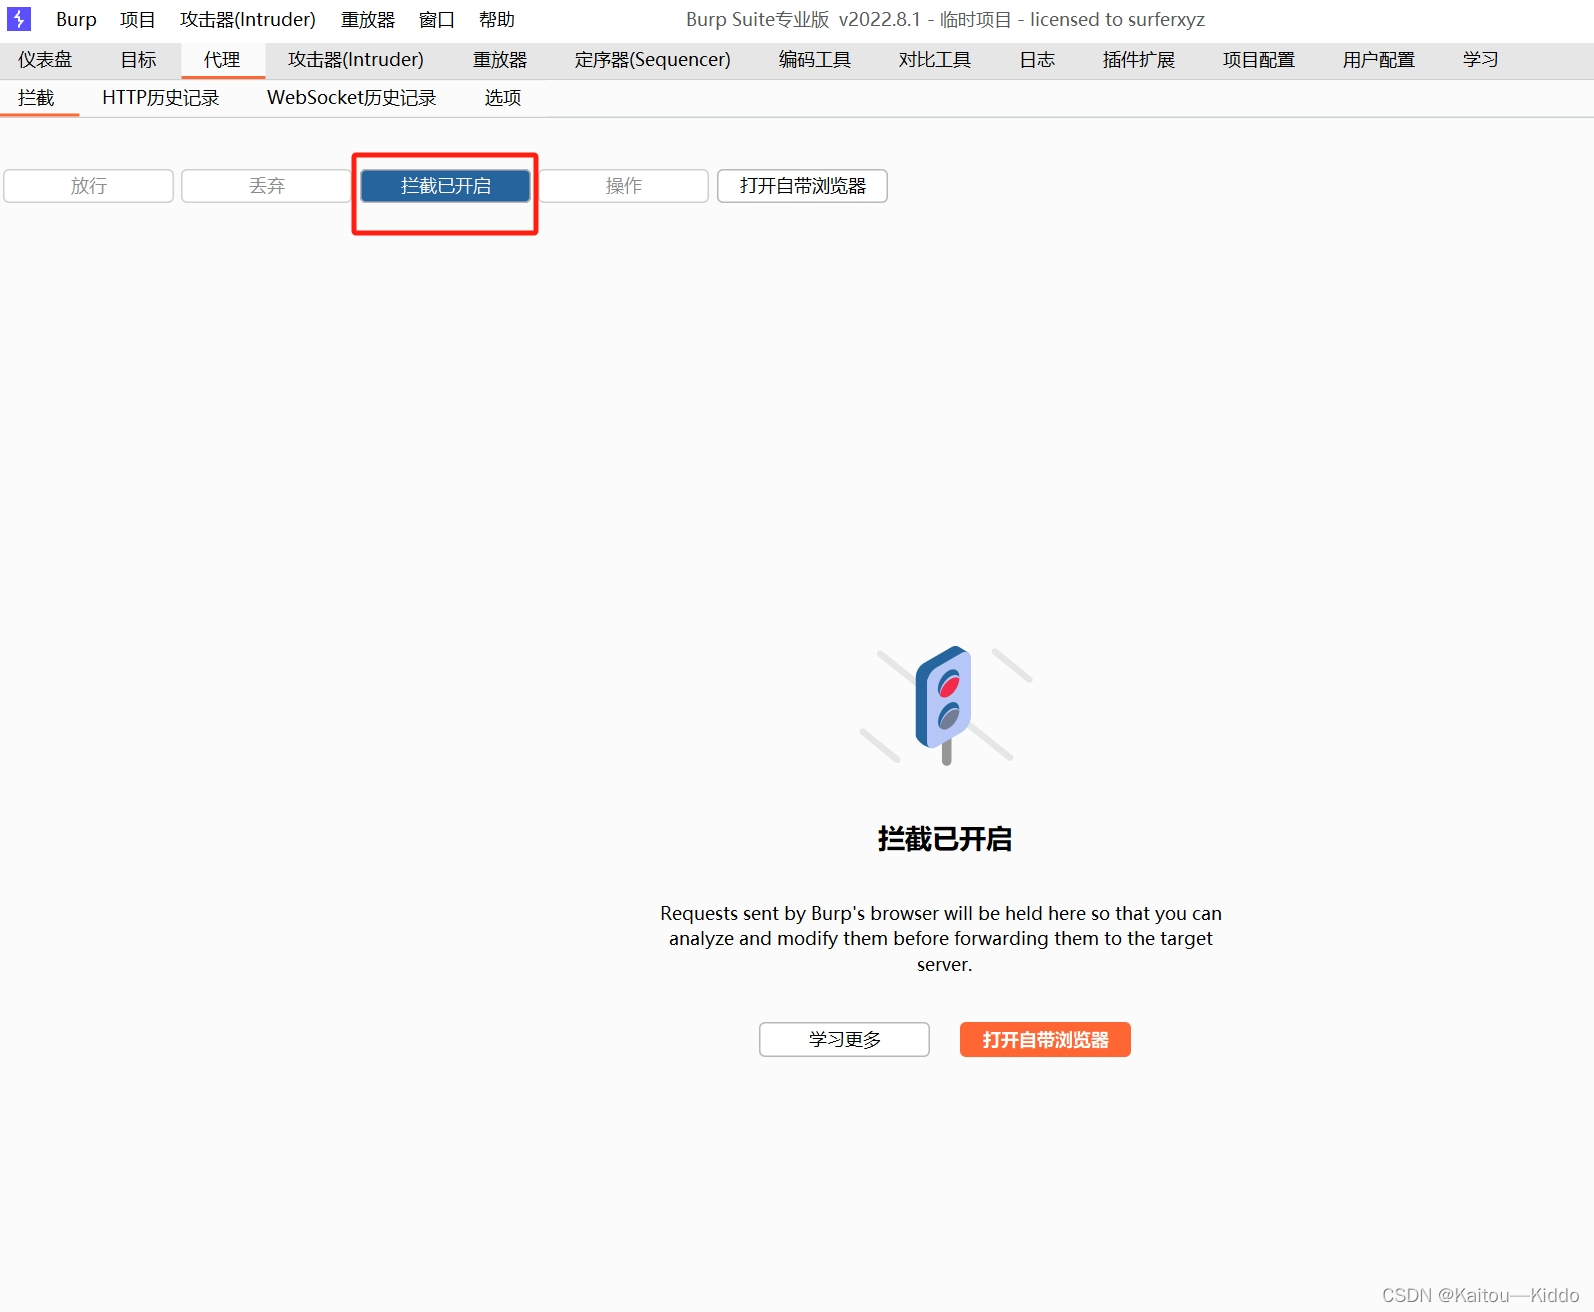1594x1312 pixels.
Task: Select the 代理 main tab
Action: point(222,60)
